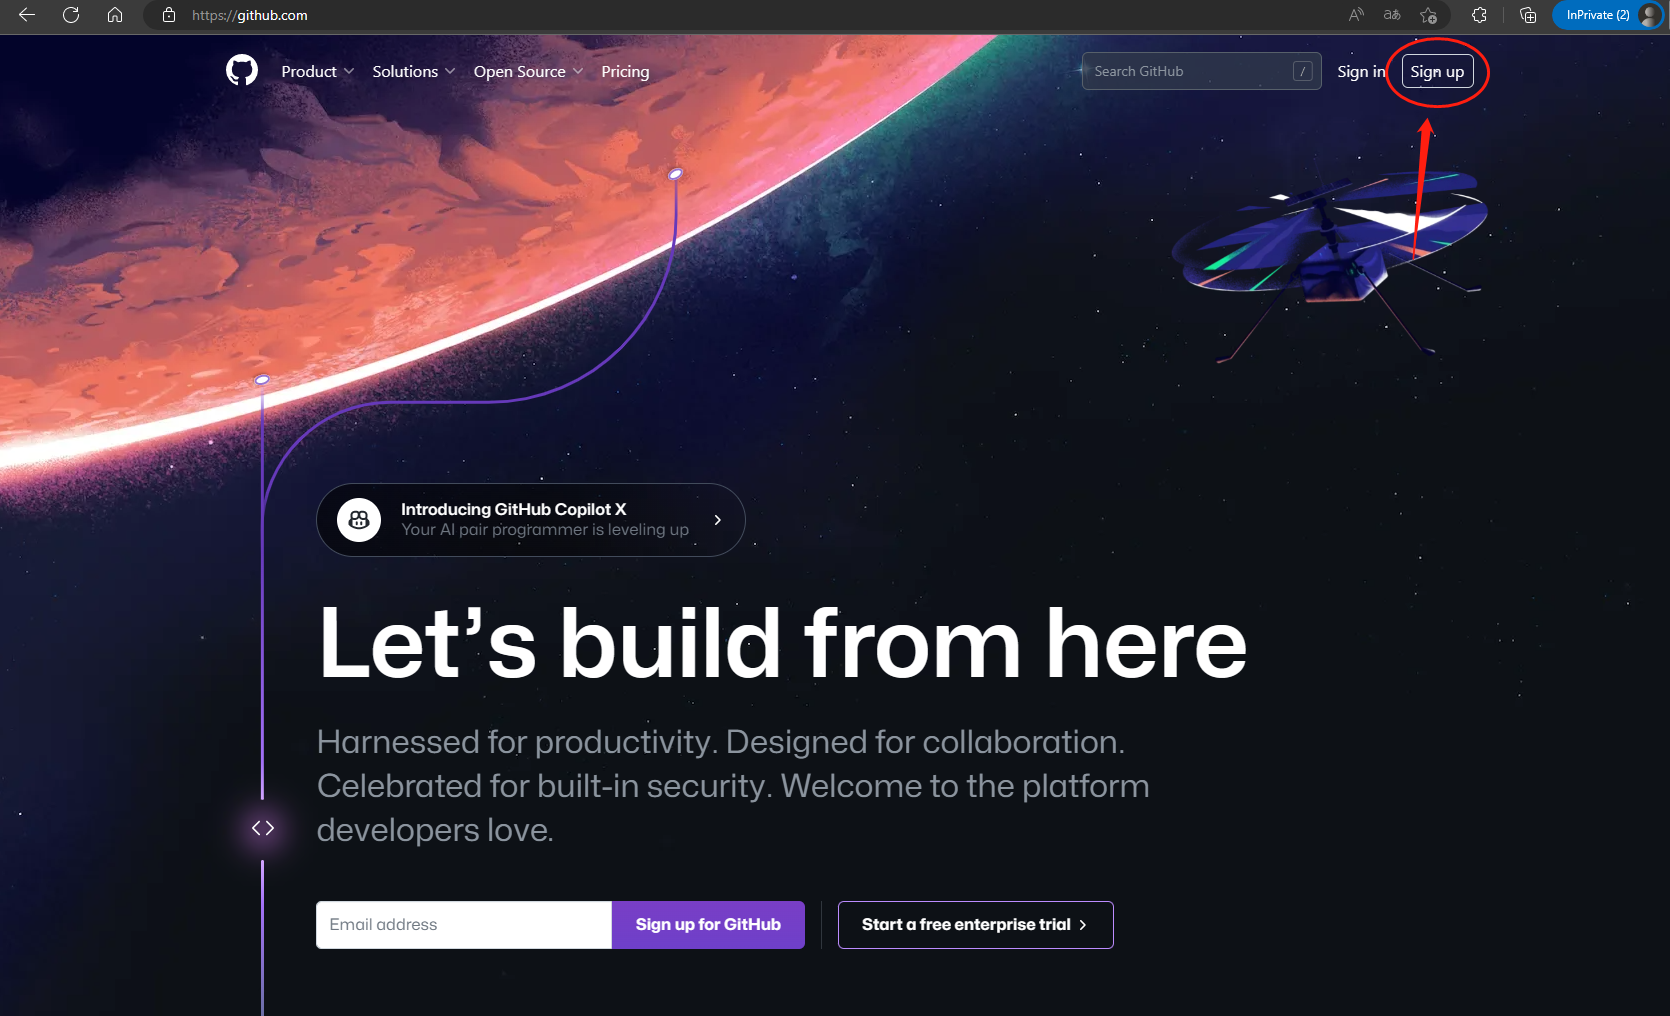
Task: Expand the Product dropdown menu
Action: pos(317,72)
